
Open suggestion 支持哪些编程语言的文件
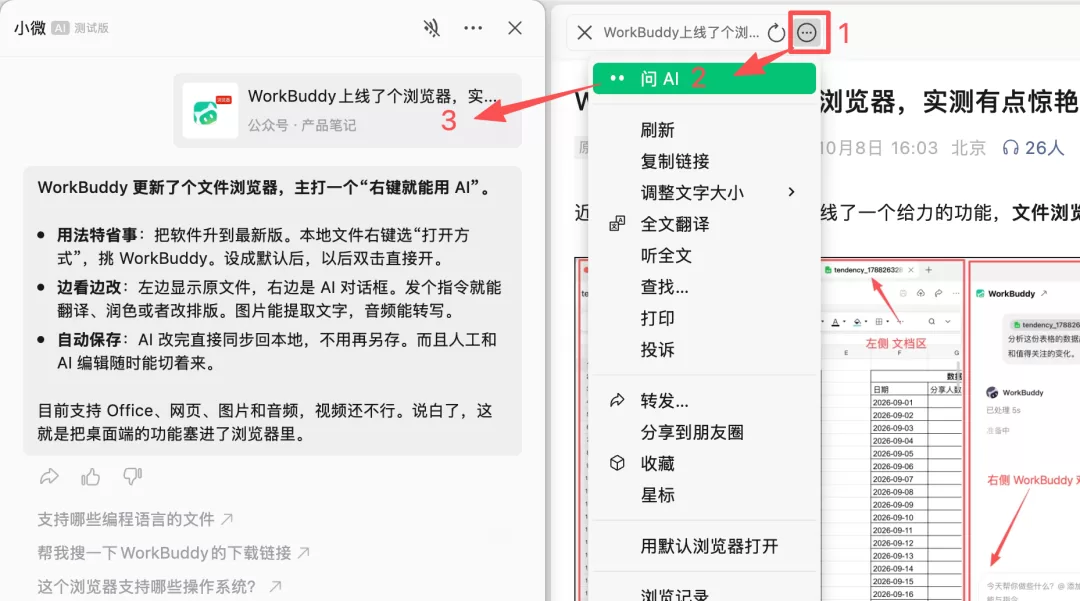[136, 519]
